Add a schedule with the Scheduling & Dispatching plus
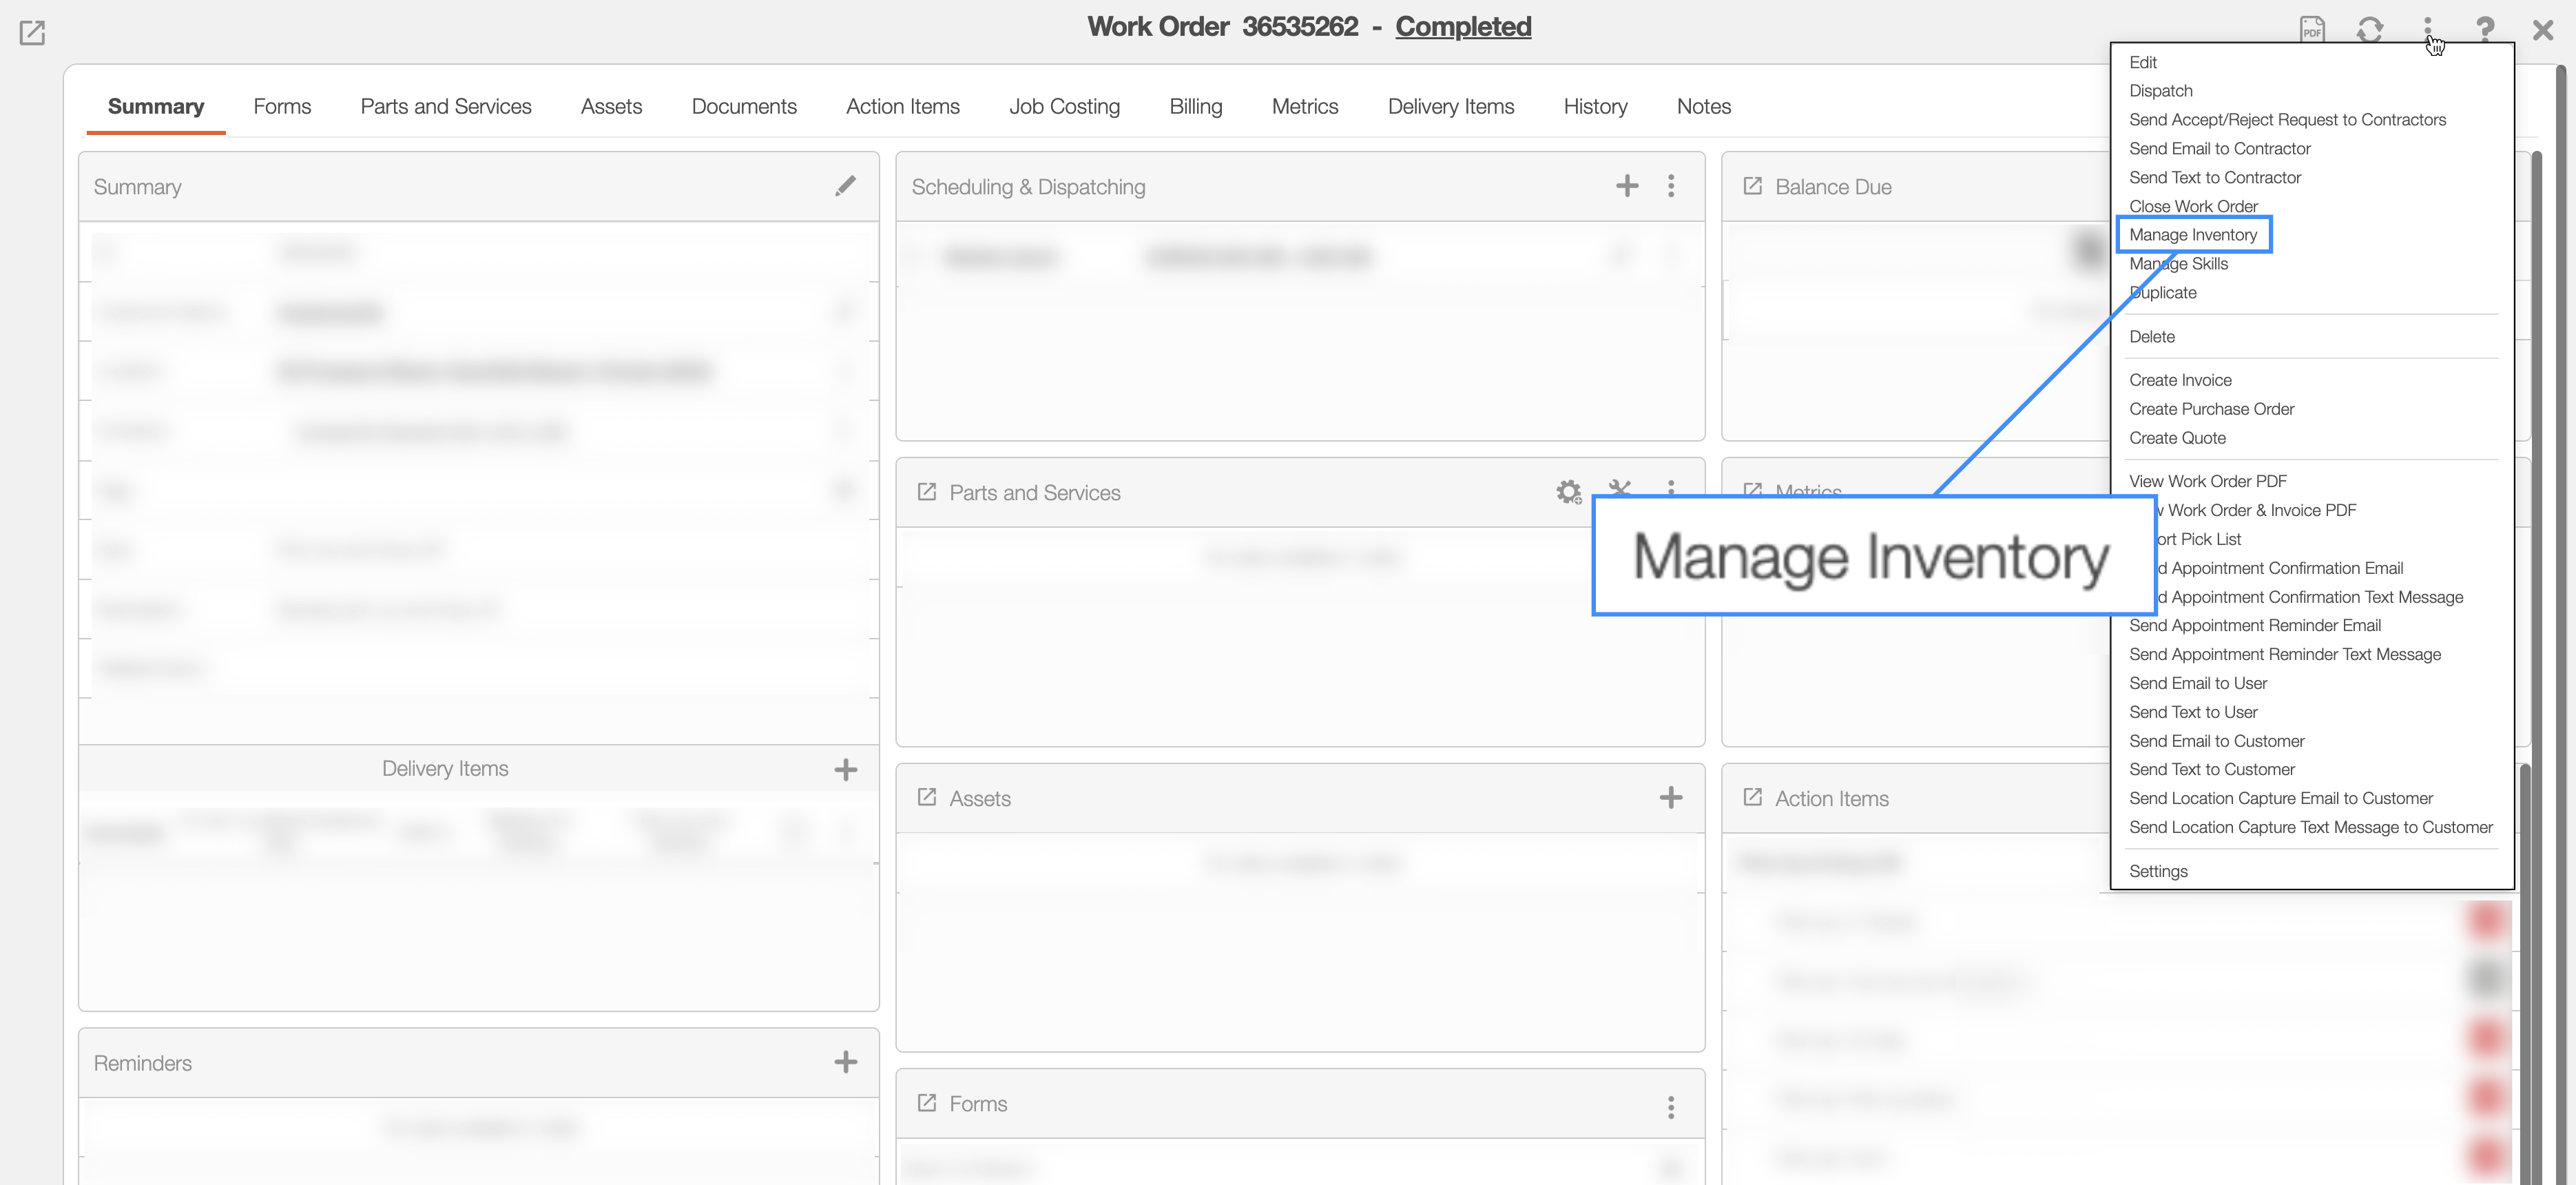2576x1185 pixels. [1627, 186]
